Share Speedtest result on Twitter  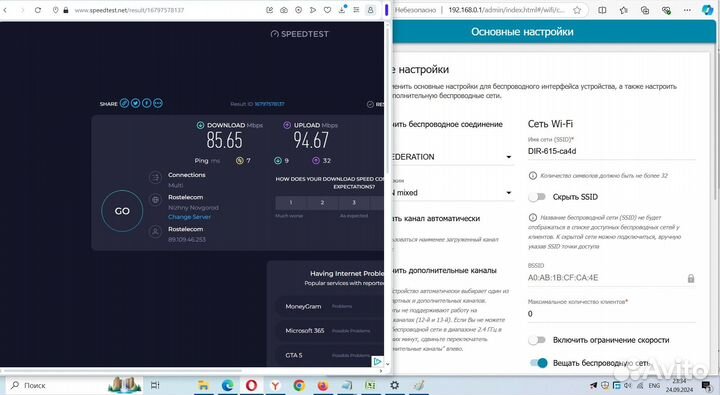point(135,103)
